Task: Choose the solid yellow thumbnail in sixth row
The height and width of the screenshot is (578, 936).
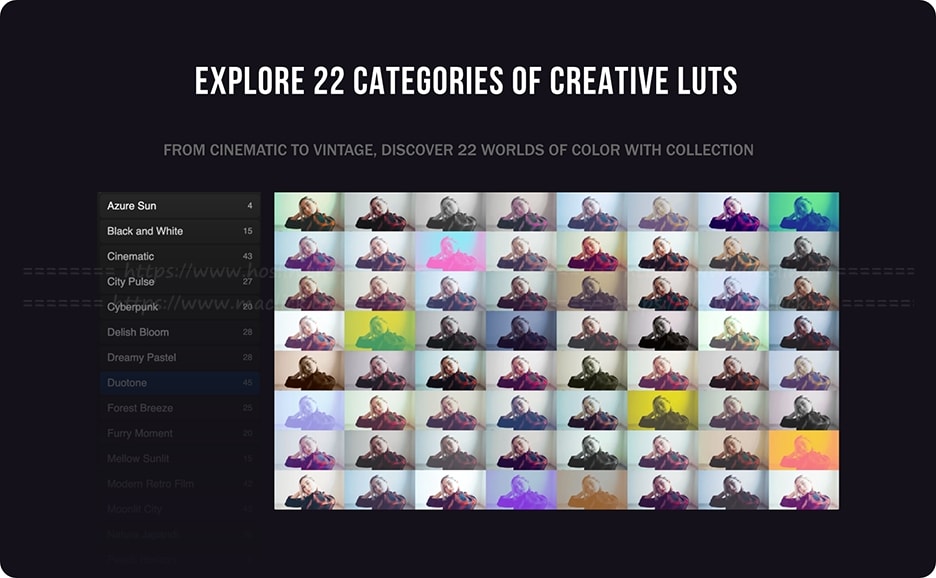Action: 663,411
